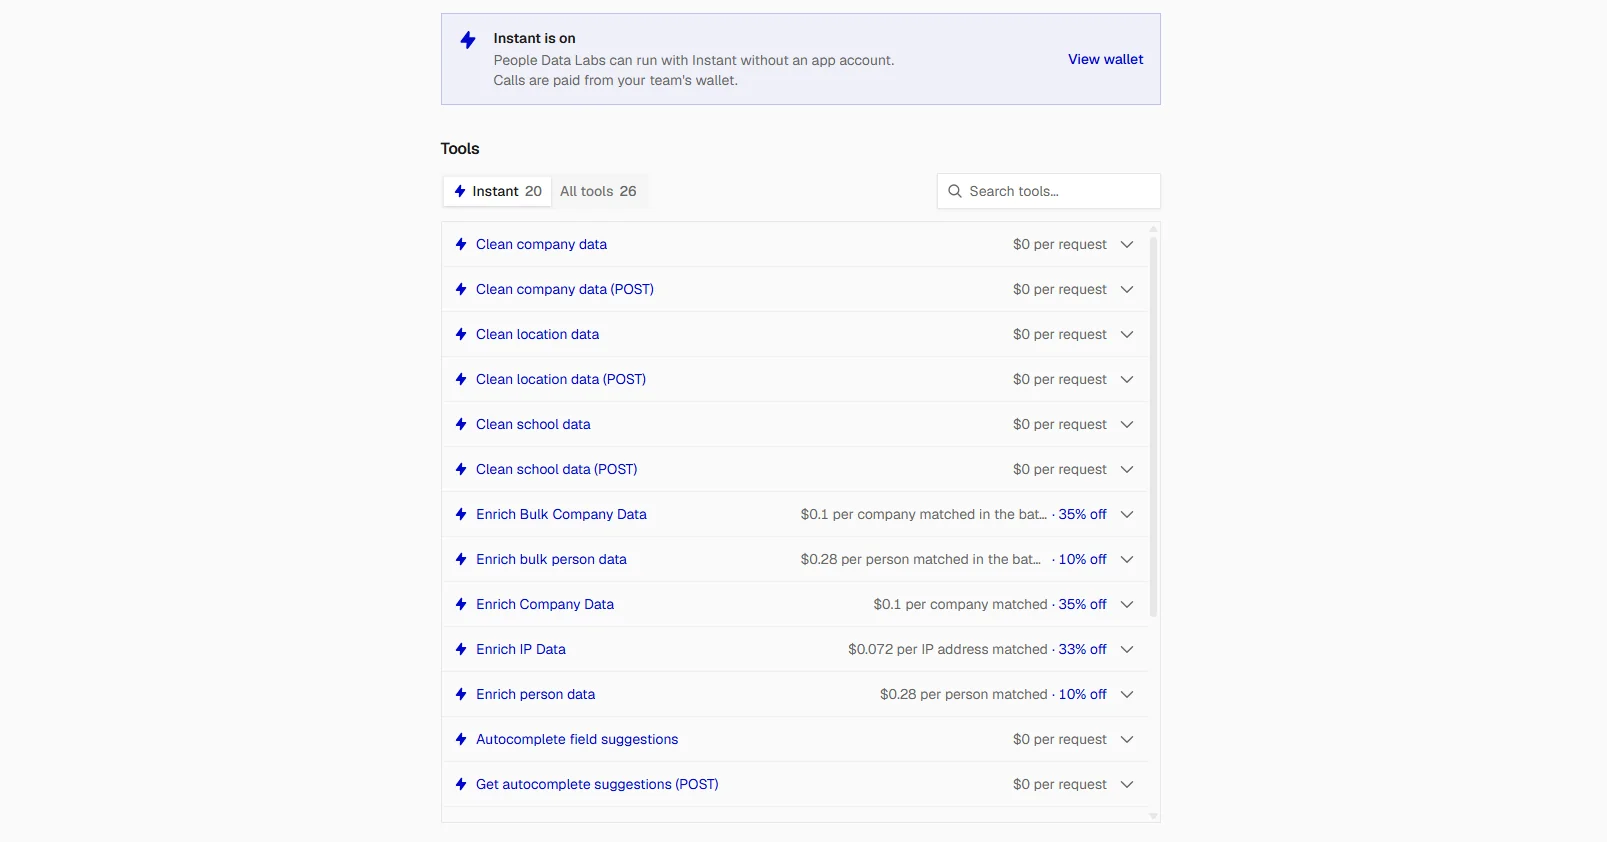Click the 10% off label on Enrich person data

(x=1082, y=694)
